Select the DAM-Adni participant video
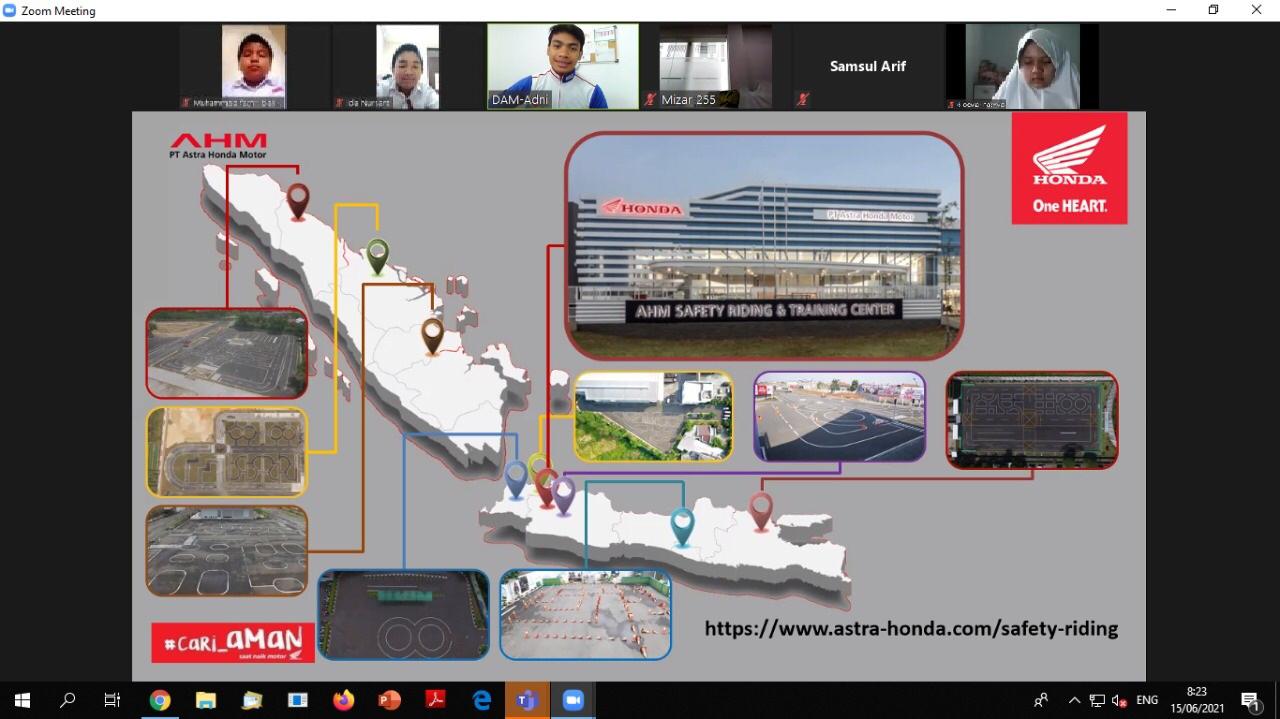The height and width of the screenshot is (719, 1280). pyautogui.click(x=562, y=66)
